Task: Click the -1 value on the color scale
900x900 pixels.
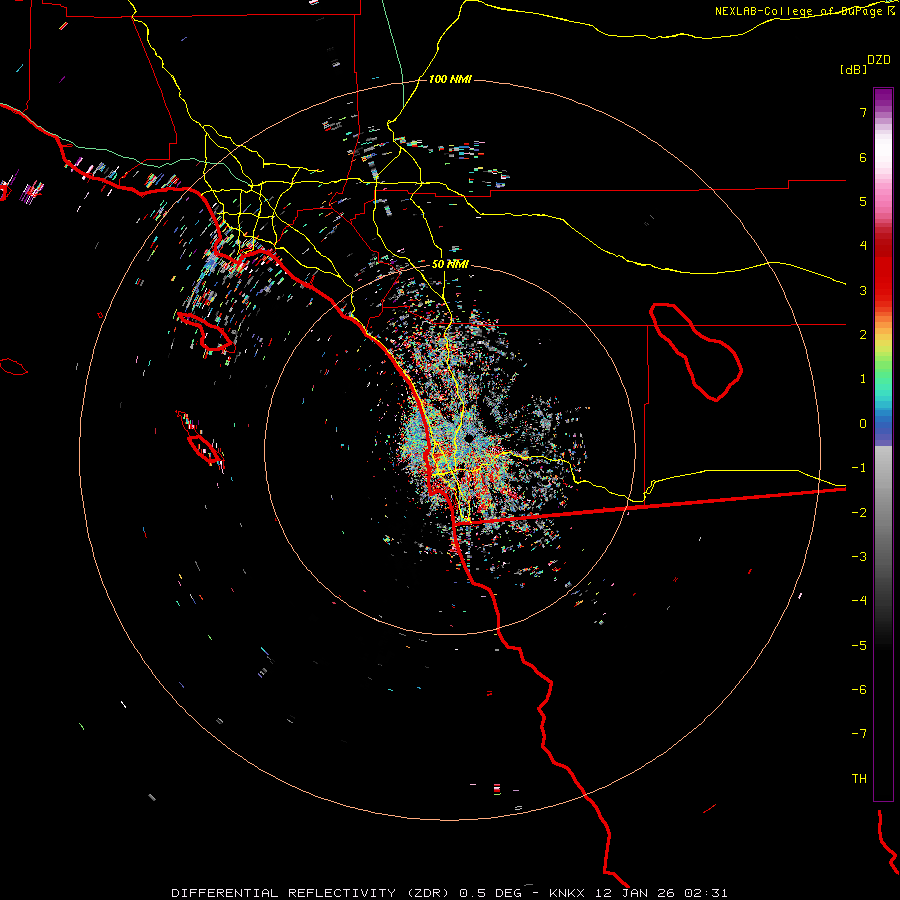Action: coord(859,468)
